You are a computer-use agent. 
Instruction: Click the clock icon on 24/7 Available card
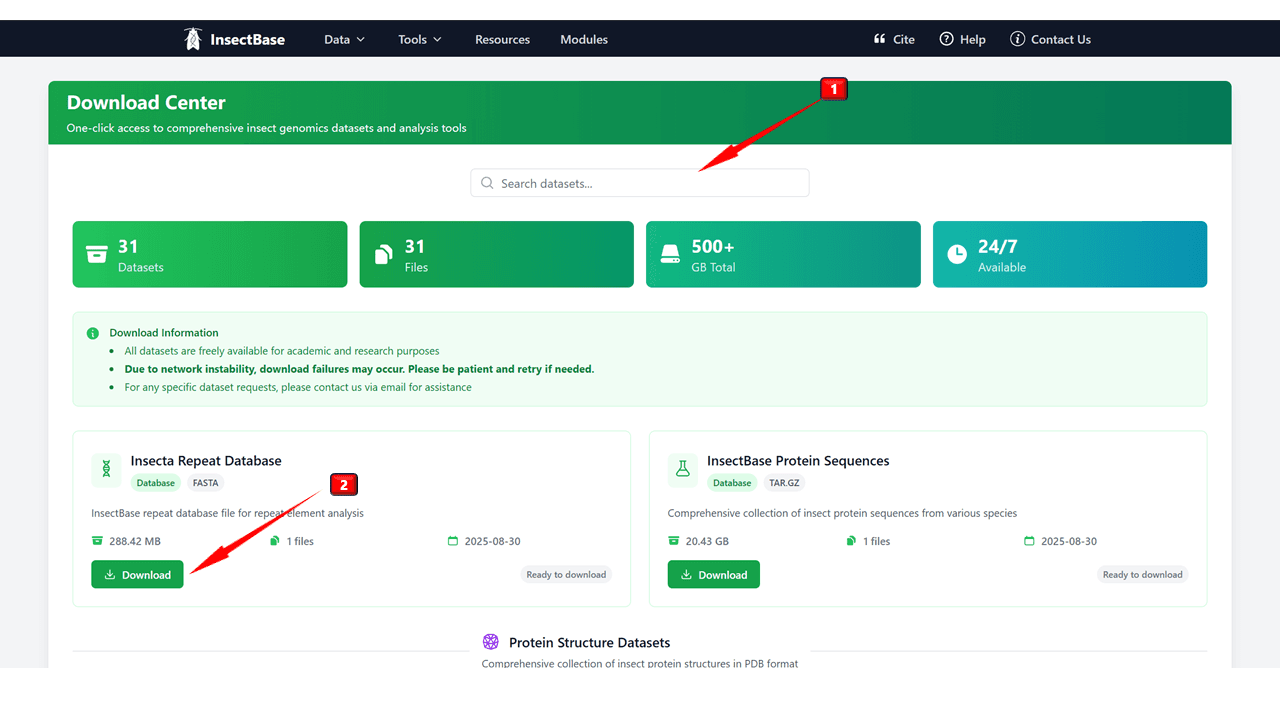click(x=957, y=254)
